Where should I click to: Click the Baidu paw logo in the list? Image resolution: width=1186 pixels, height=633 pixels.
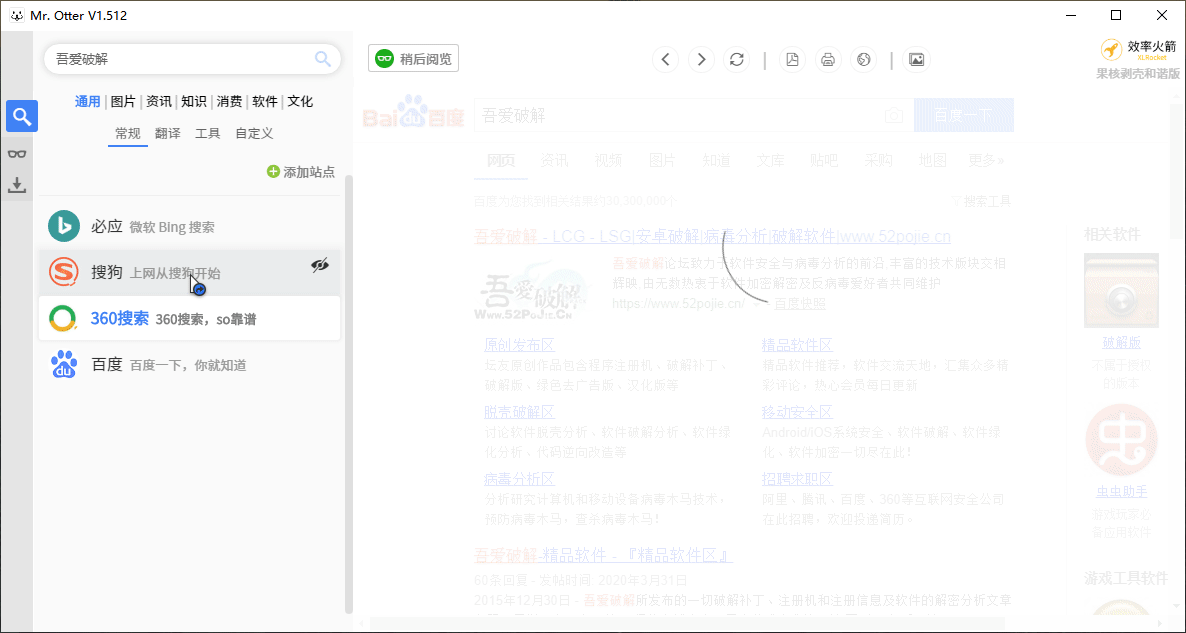(64, 365)
